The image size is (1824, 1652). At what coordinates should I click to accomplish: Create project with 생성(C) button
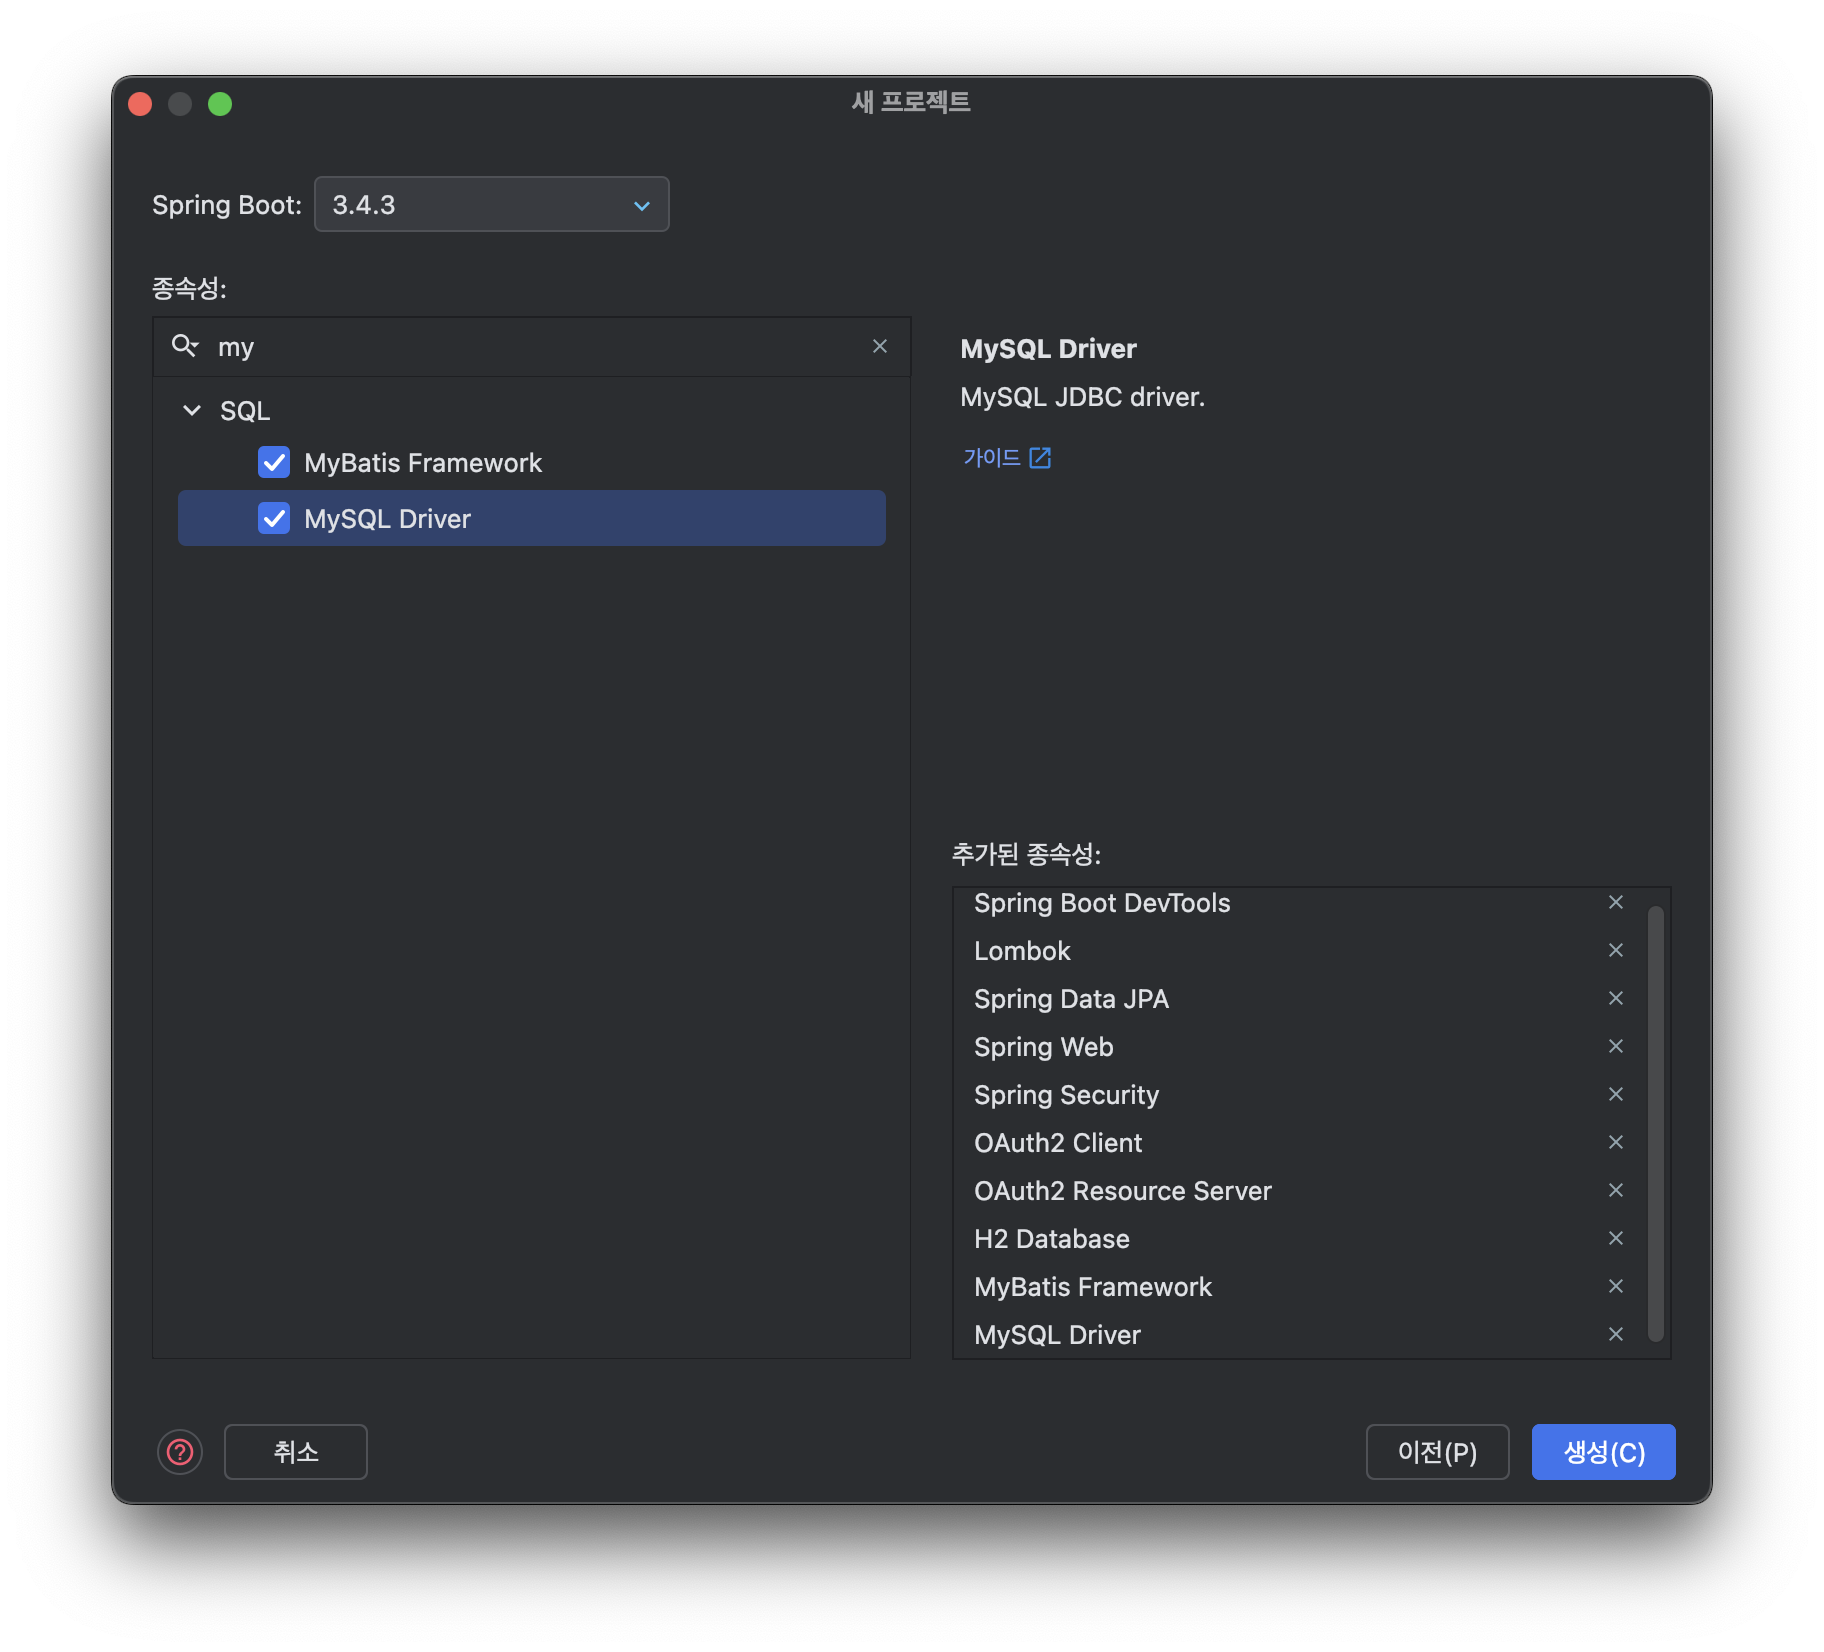pos(1603,1452)
